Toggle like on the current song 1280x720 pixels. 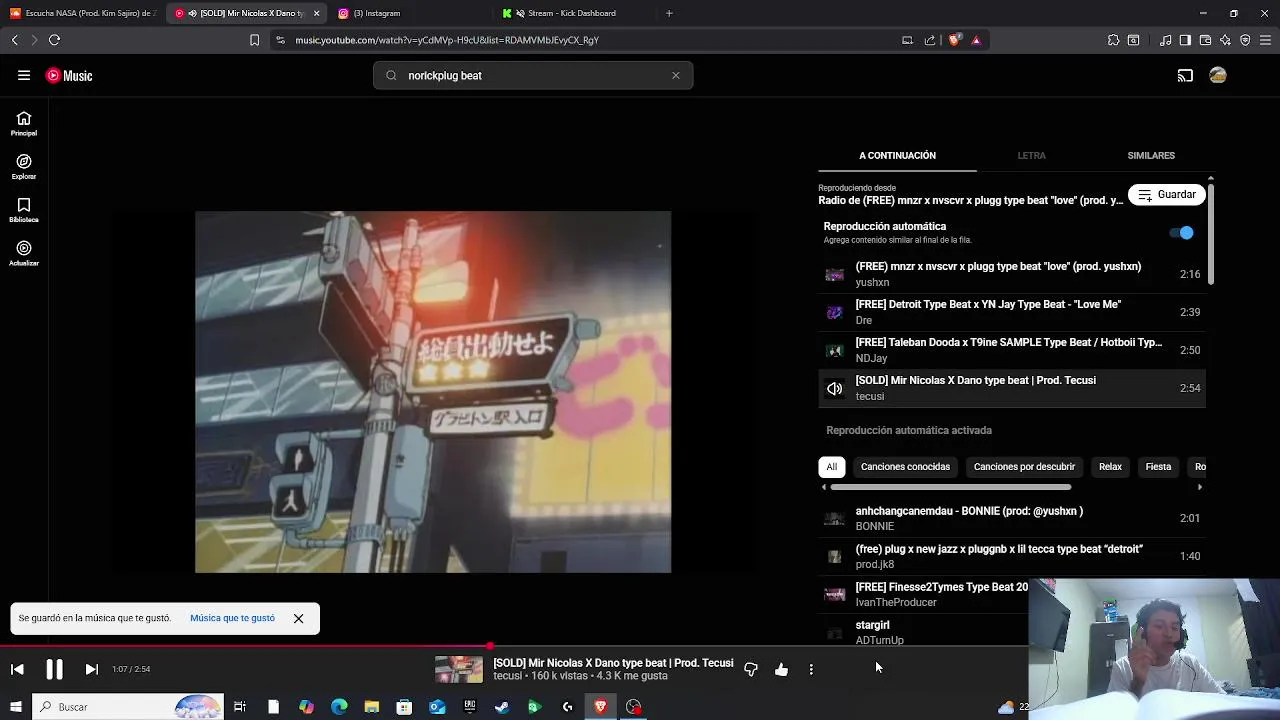coord(781,669)
